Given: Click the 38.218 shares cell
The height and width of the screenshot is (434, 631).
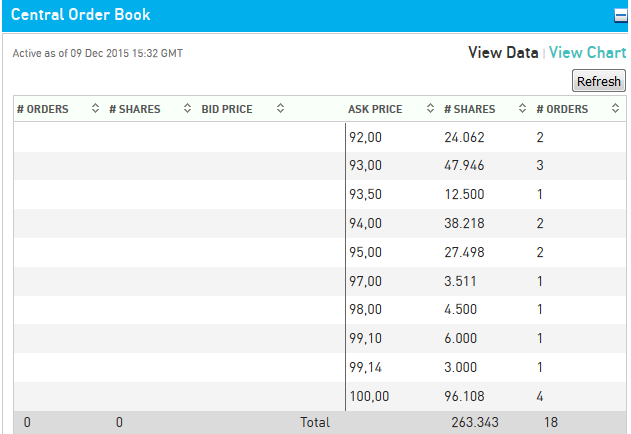Looking at the screenshot, I should point(464,224).
